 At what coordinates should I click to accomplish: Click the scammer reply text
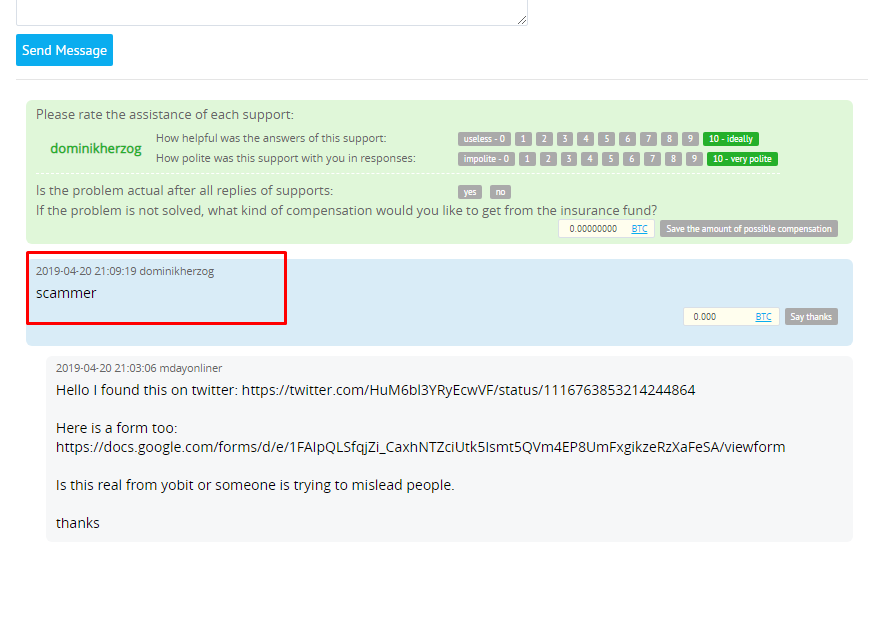tap(66, 293)
